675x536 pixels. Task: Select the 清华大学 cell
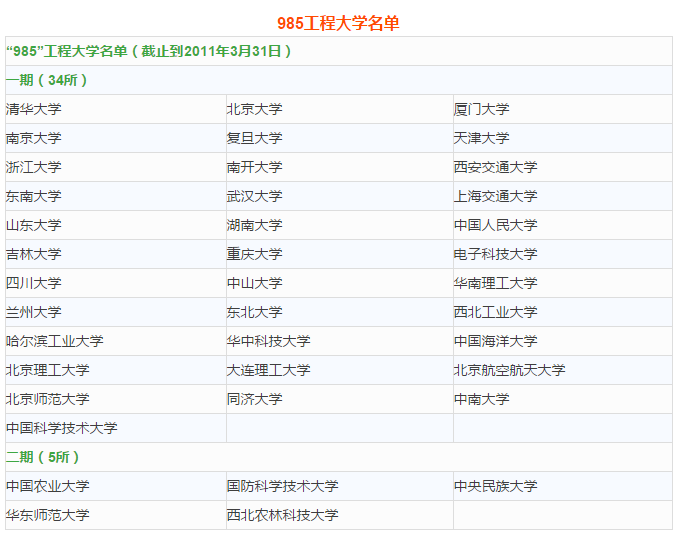pyautogui.click(x=116, y=109)
